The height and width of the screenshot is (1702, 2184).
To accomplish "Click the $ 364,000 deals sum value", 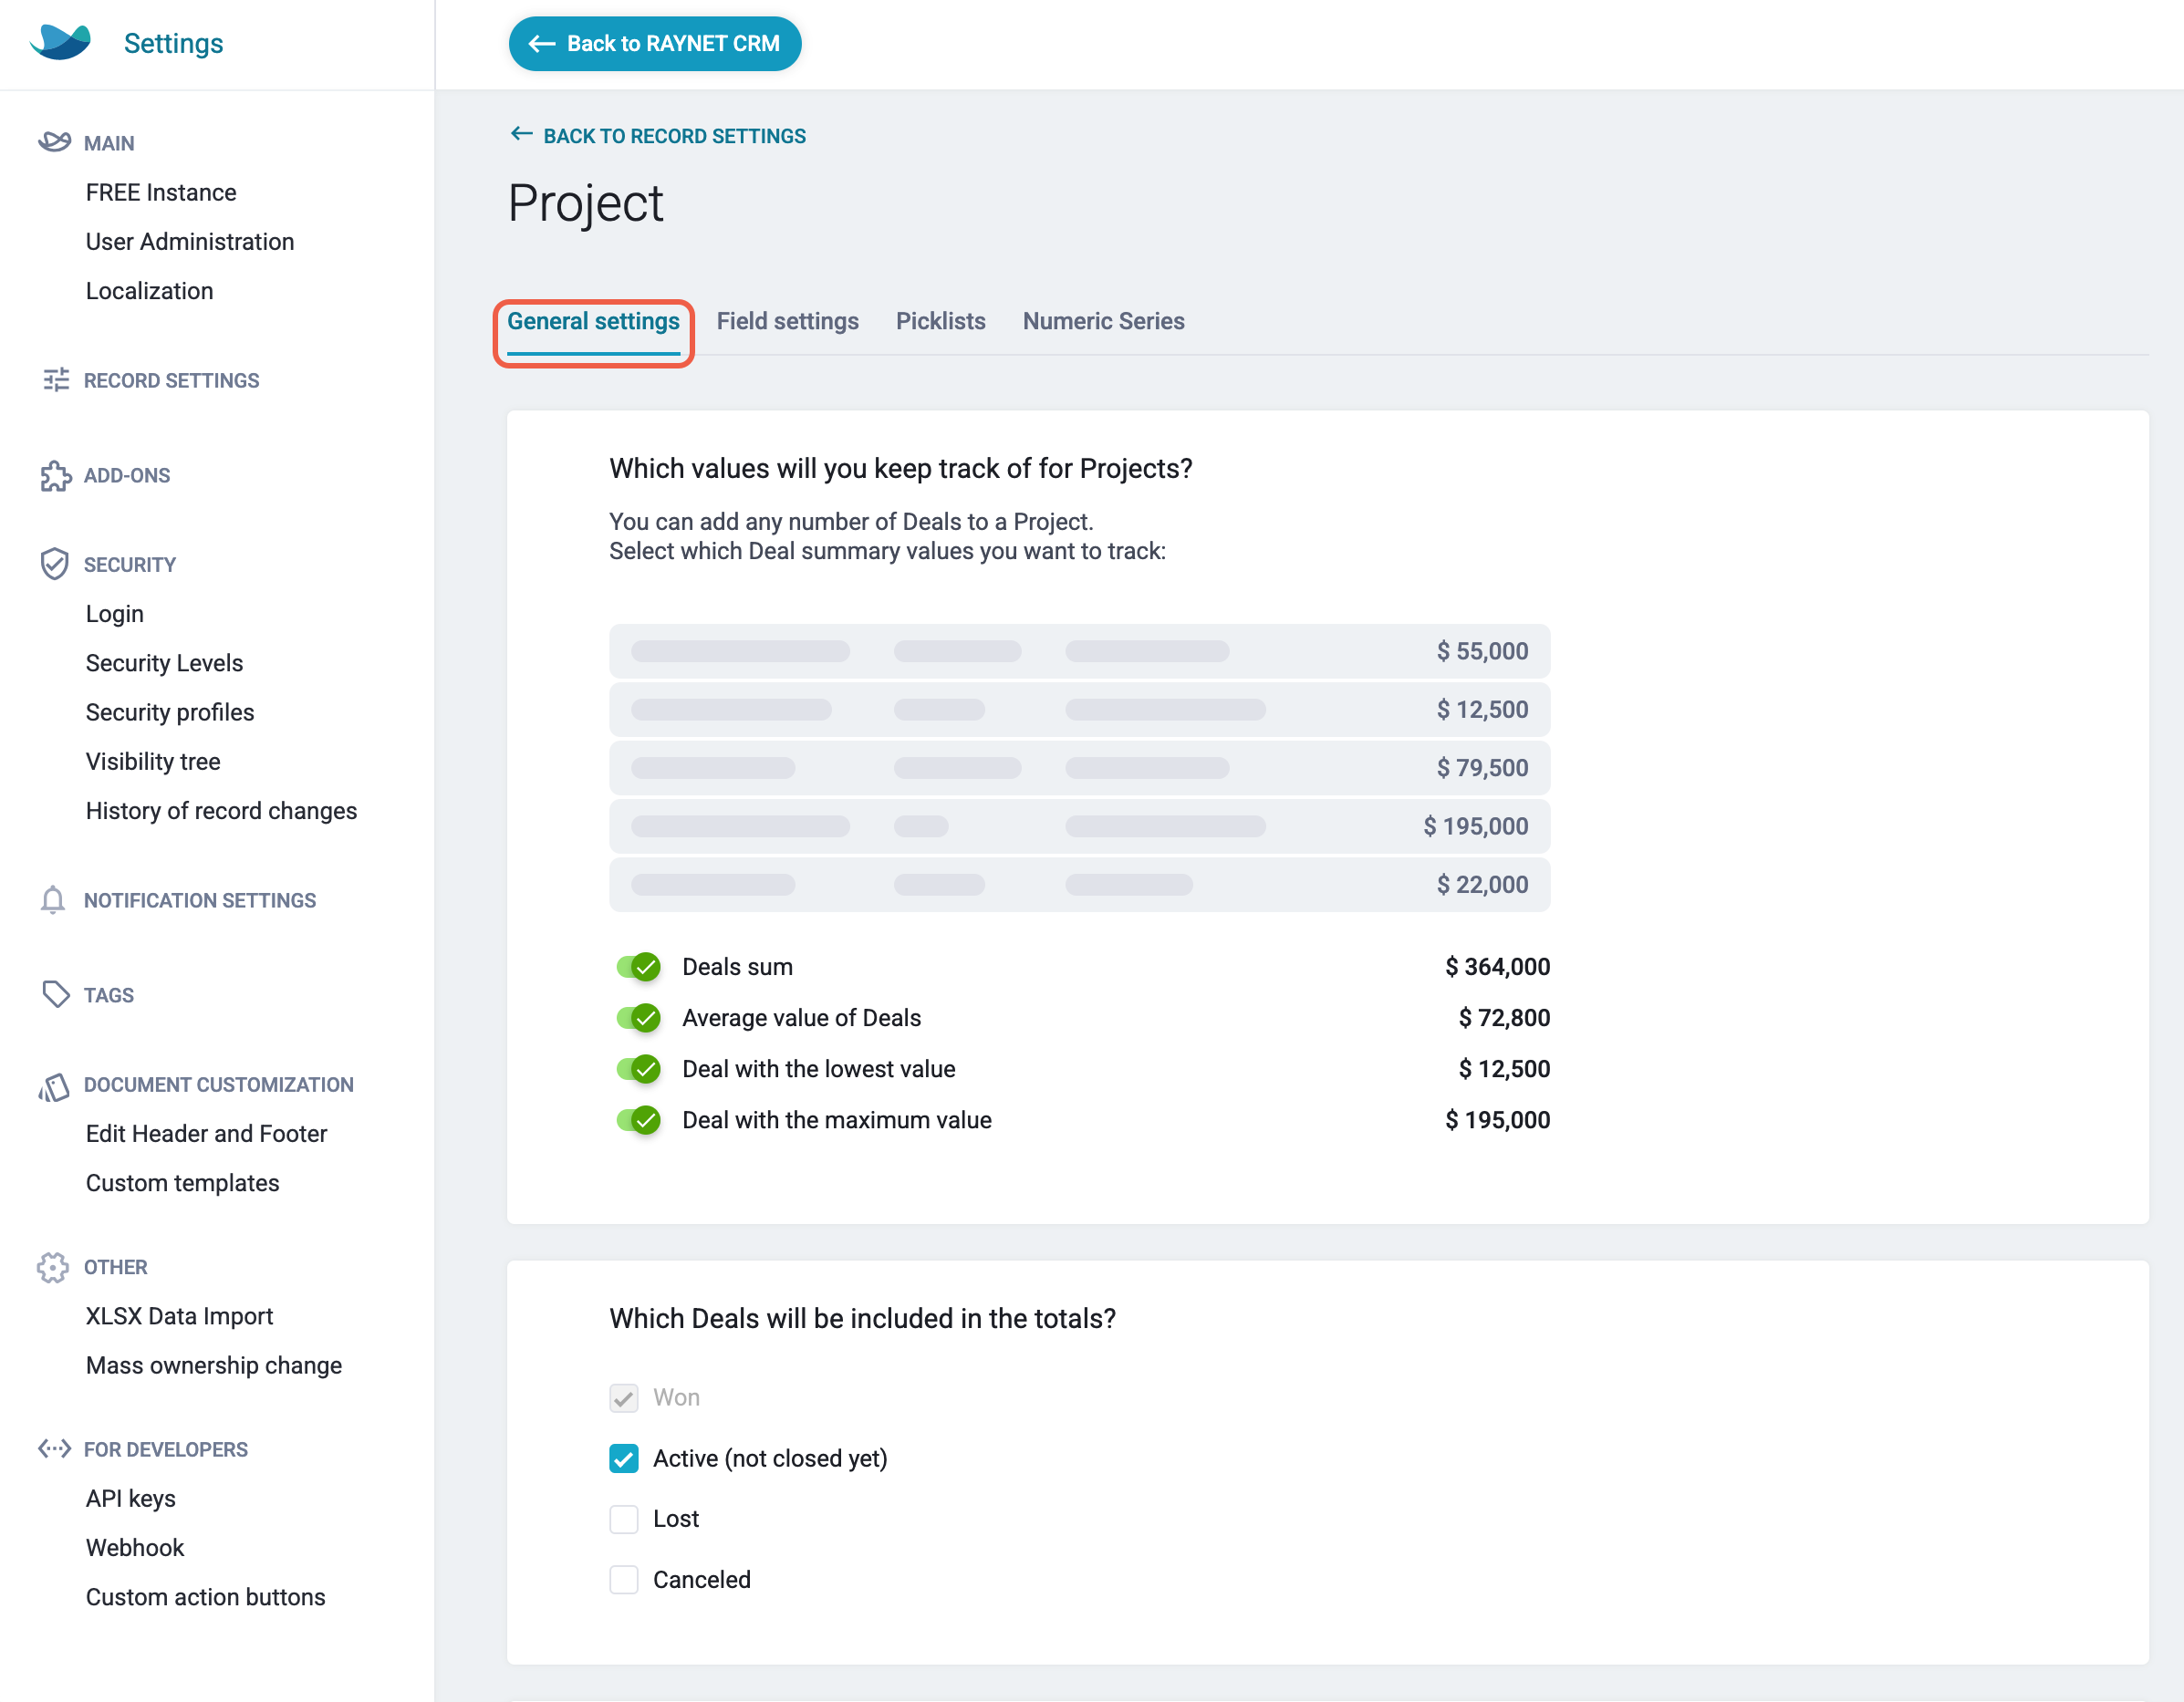I will pos(1497,967).
